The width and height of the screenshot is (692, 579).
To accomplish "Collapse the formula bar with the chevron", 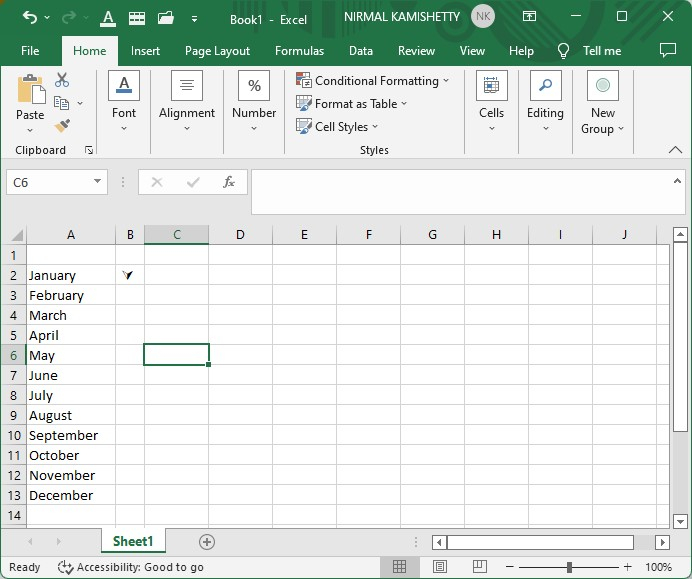I will point(677,181).
